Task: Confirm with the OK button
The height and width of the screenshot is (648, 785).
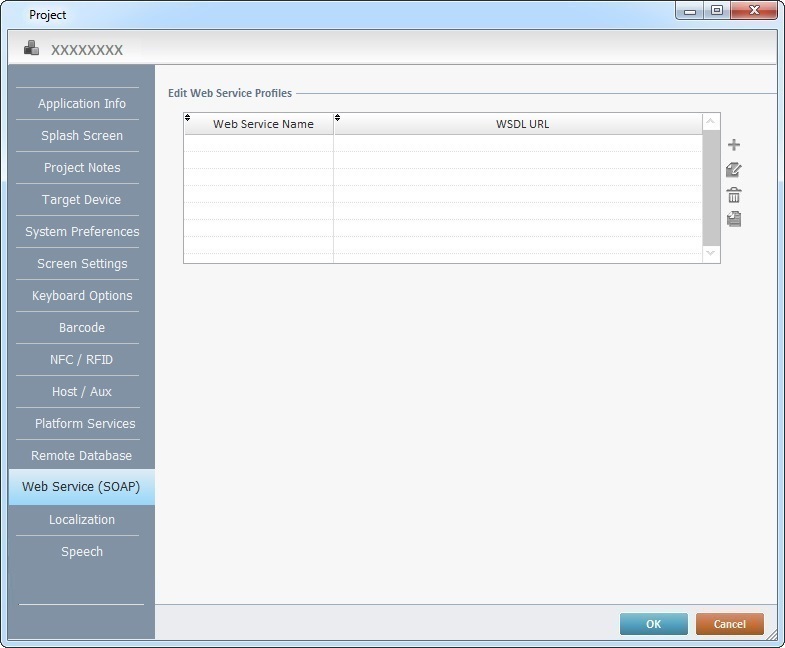Action: (x=653, y=624)
